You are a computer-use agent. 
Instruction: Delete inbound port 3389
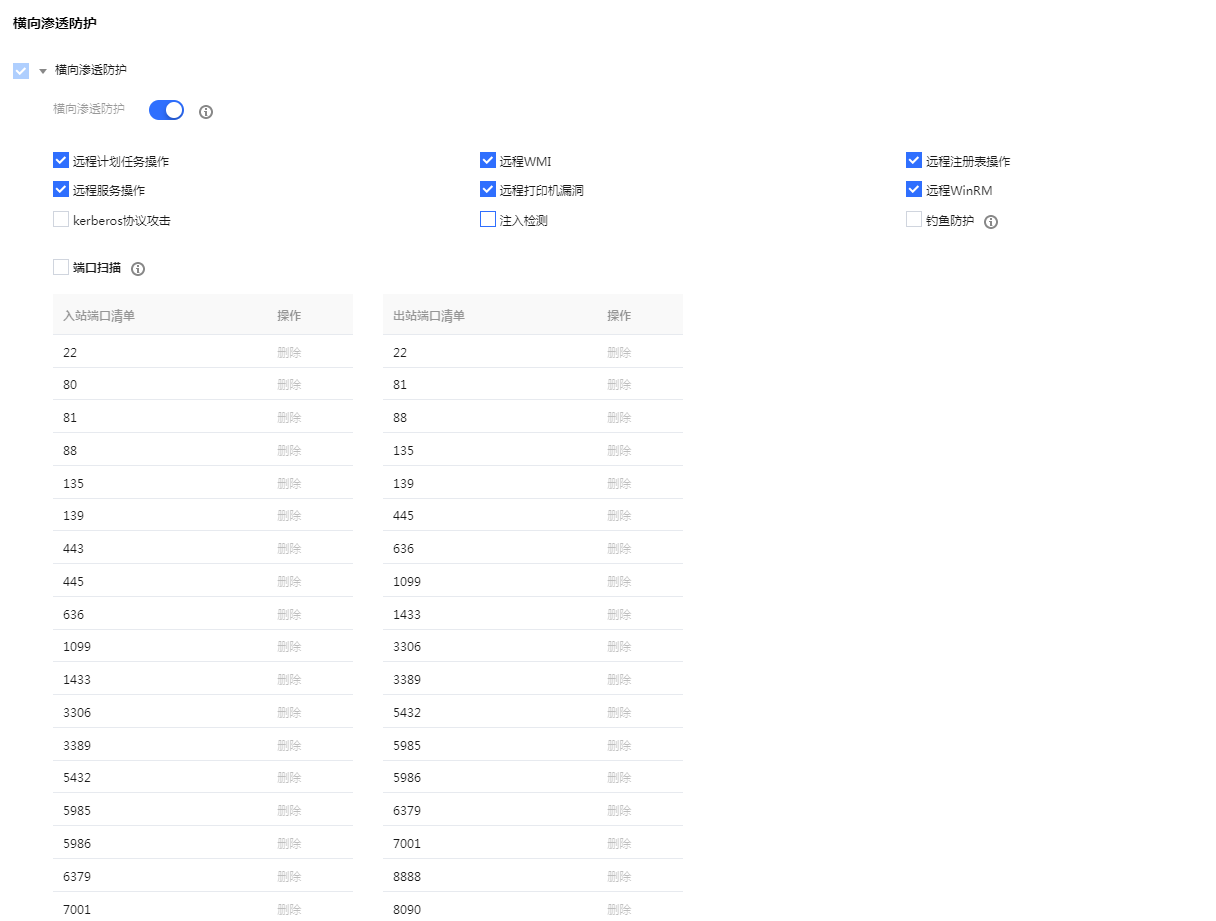pos(289,746)
